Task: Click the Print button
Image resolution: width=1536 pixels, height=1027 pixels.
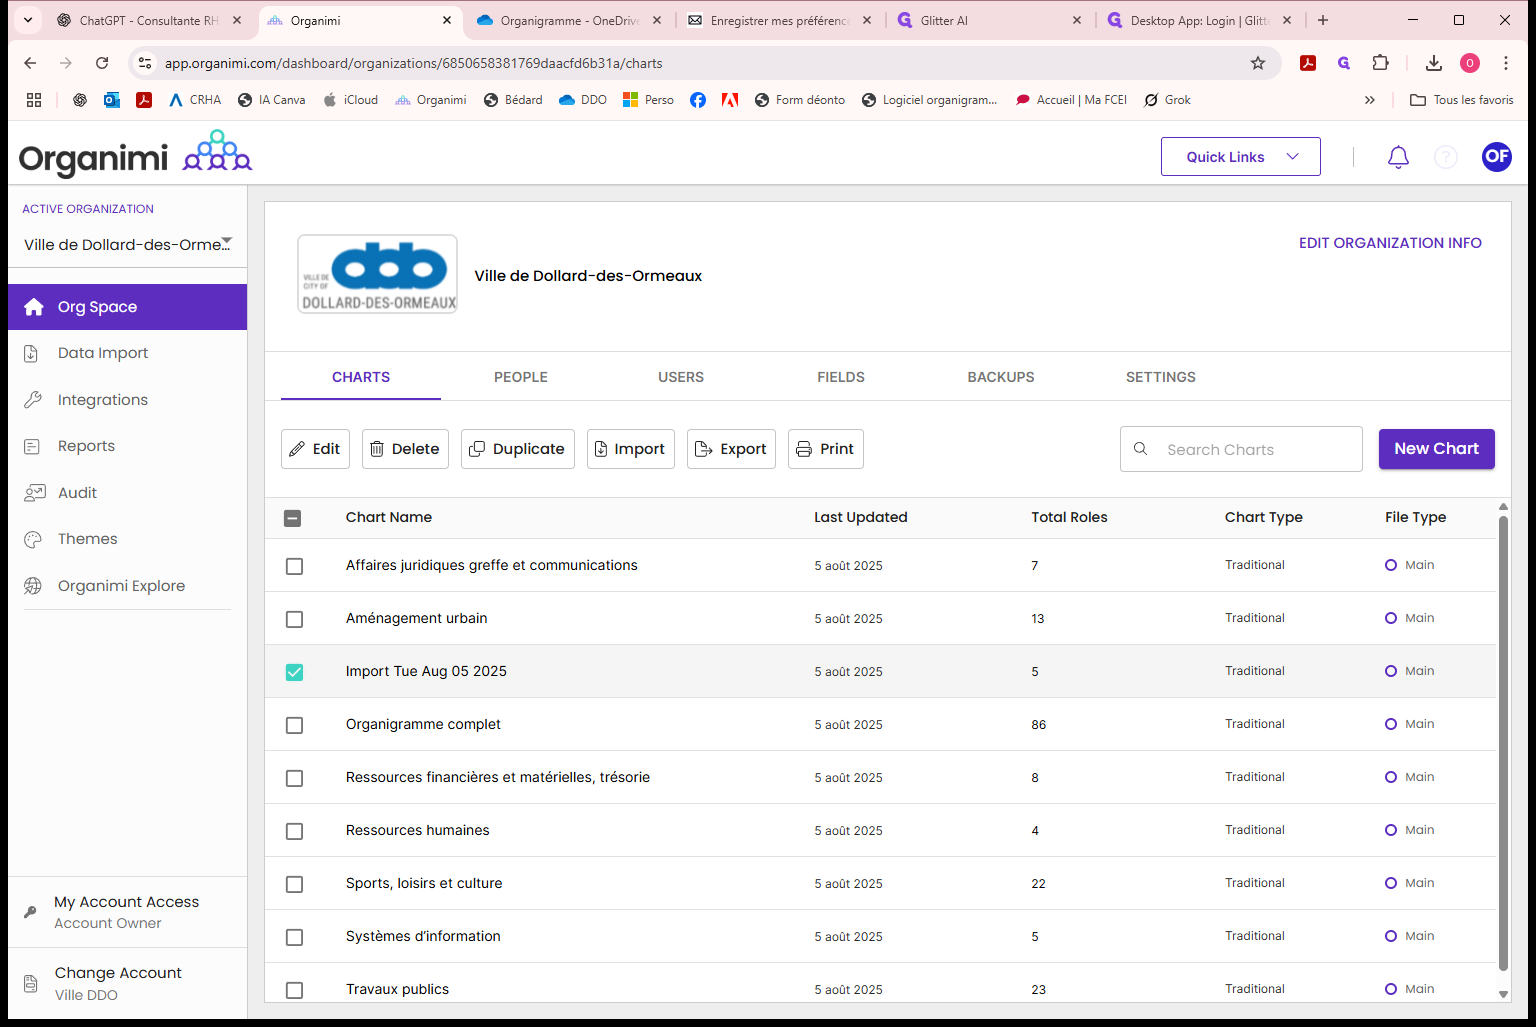Action: coord(826,449)
